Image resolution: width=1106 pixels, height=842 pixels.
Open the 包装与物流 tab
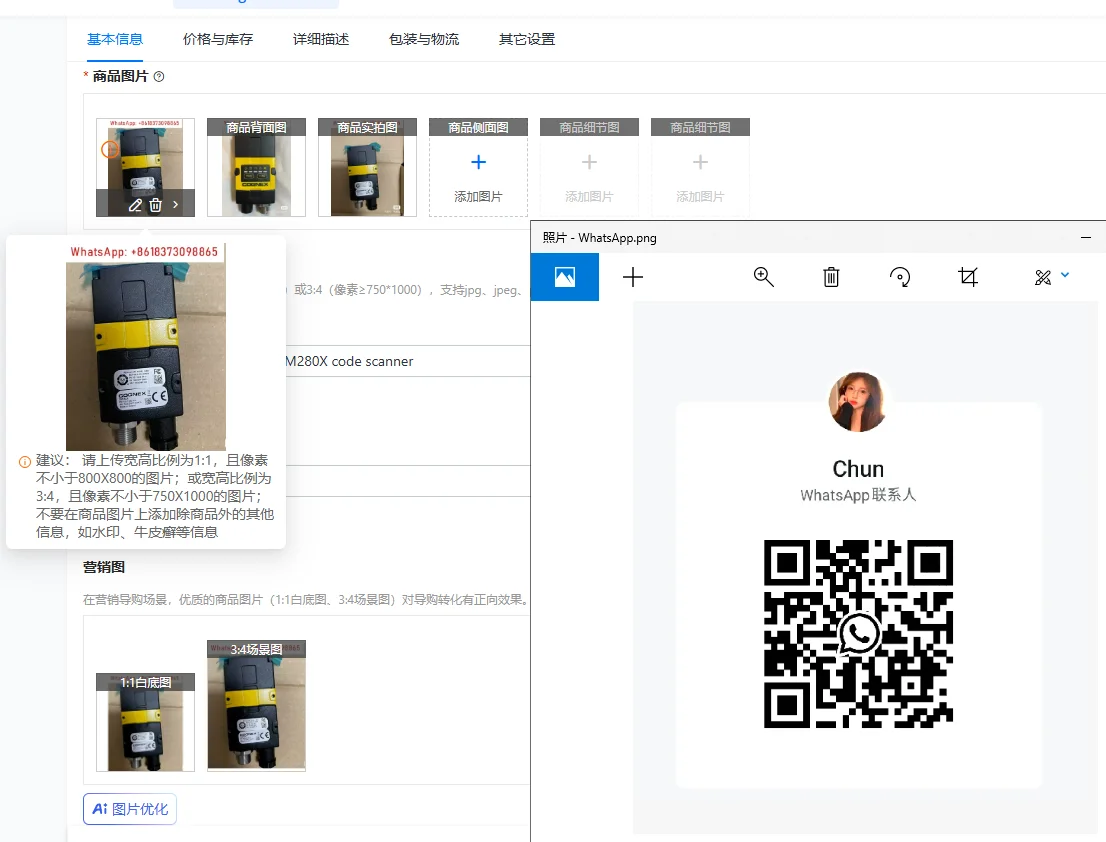(423, 40)
